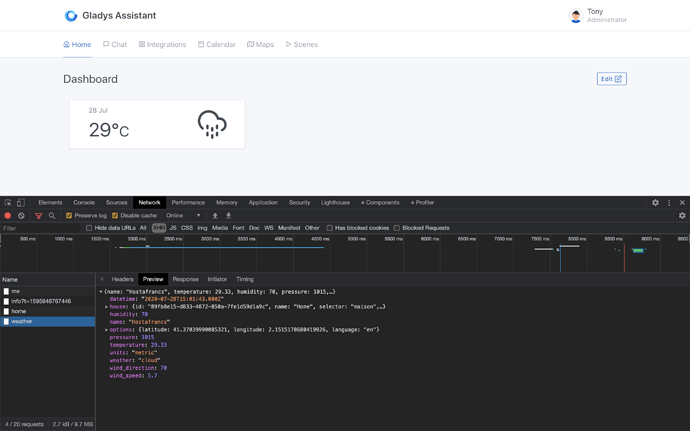Filter requests by CSS type
Screen dimensions: 690x431
pos(187,228)
